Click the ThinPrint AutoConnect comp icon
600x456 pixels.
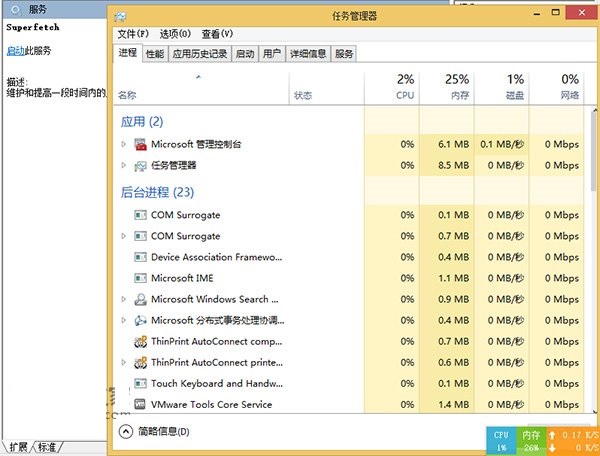pos(140,341)
